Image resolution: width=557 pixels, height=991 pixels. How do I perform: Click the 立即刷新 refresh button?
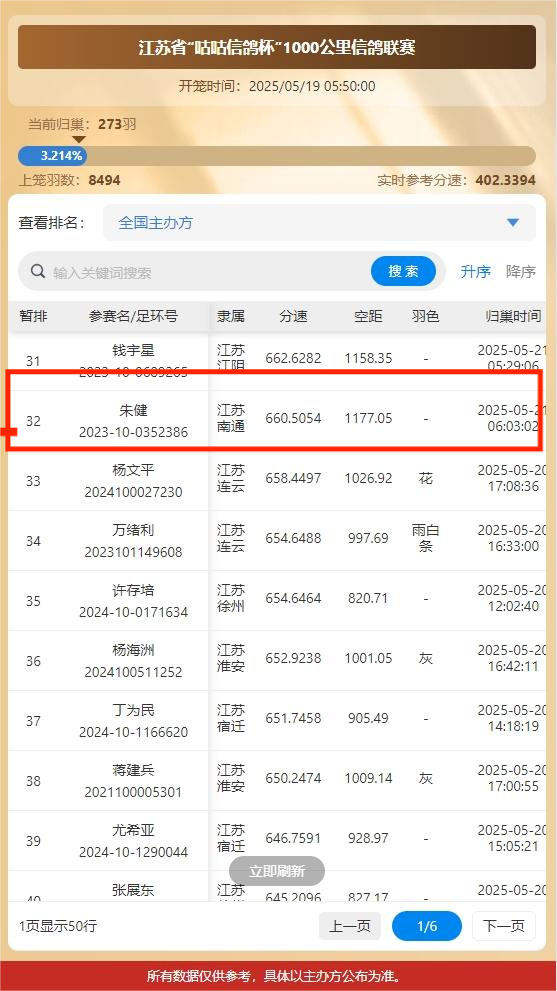277,872
